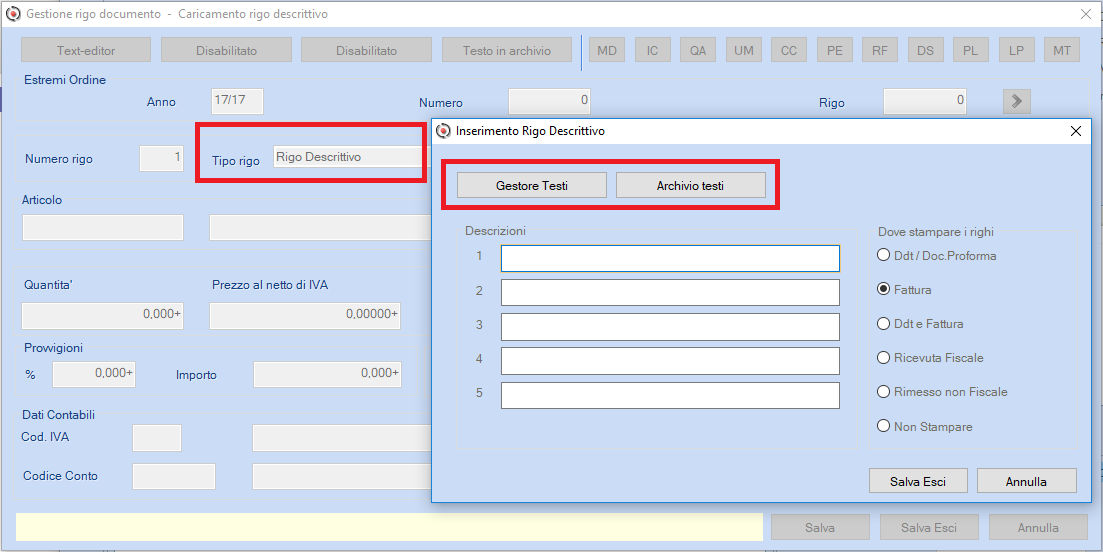Screen dimensions: 1103x552
Task: Focus description field 1
Action: point(670,258)
